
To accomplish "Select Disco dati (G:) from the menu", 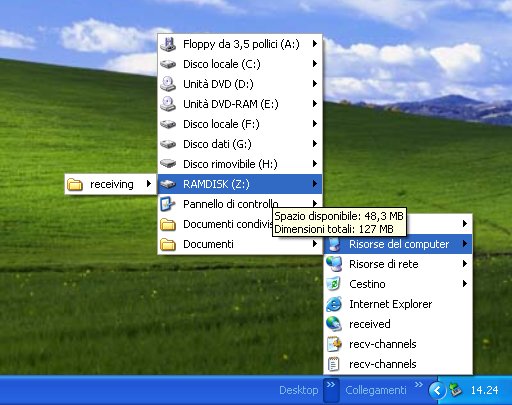I will point(240,144).
